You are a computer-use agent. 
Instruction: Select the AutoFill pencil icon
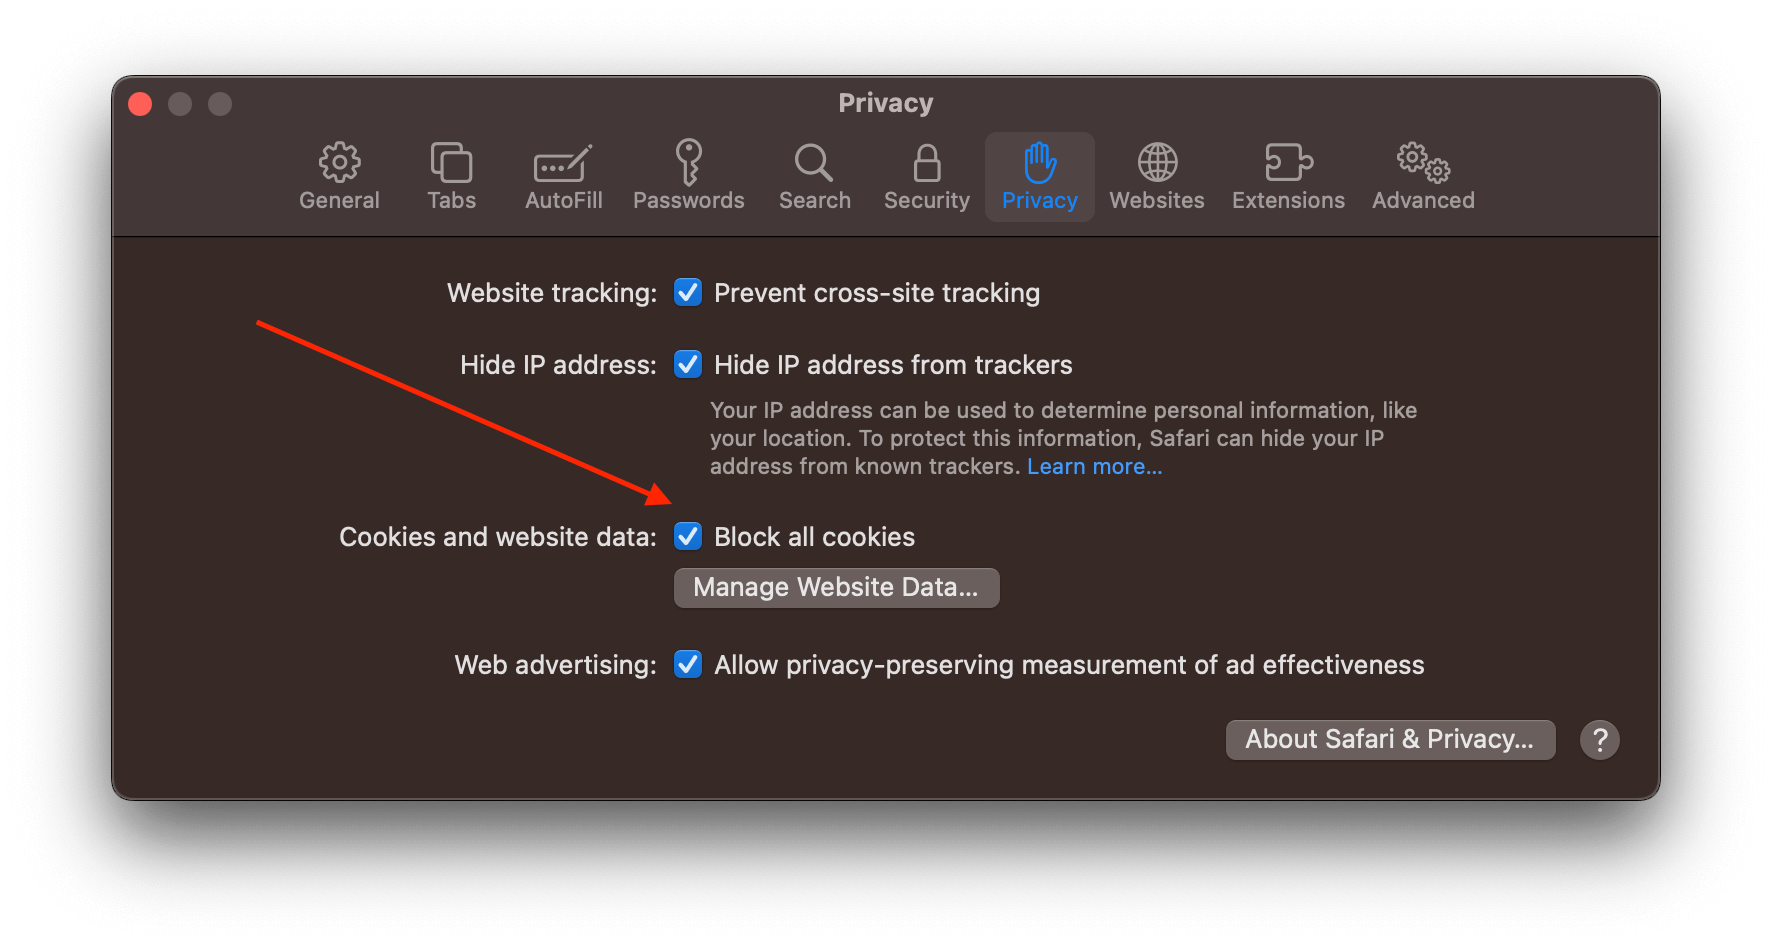tap(563, 163)
